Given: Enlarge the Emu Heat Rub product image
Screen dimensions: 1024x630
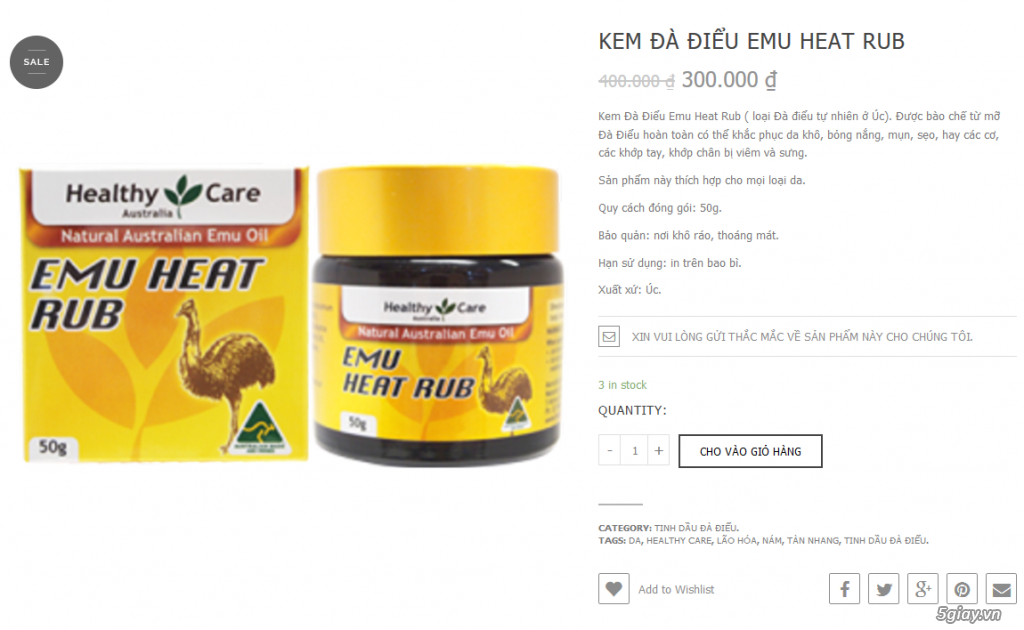Looking at the screenshot, I should (291, 315).
